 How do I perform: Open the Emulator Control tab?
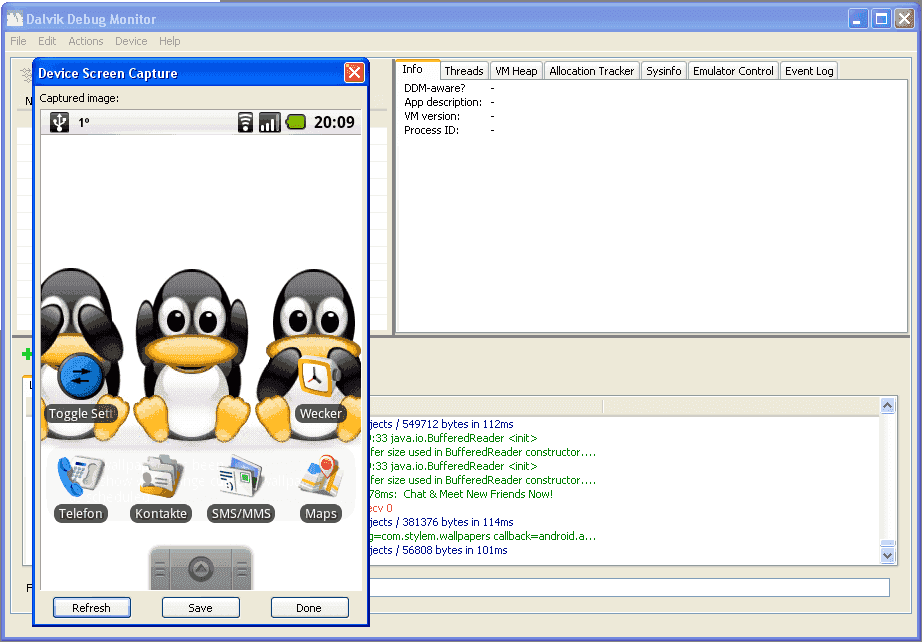coord(733,71)
